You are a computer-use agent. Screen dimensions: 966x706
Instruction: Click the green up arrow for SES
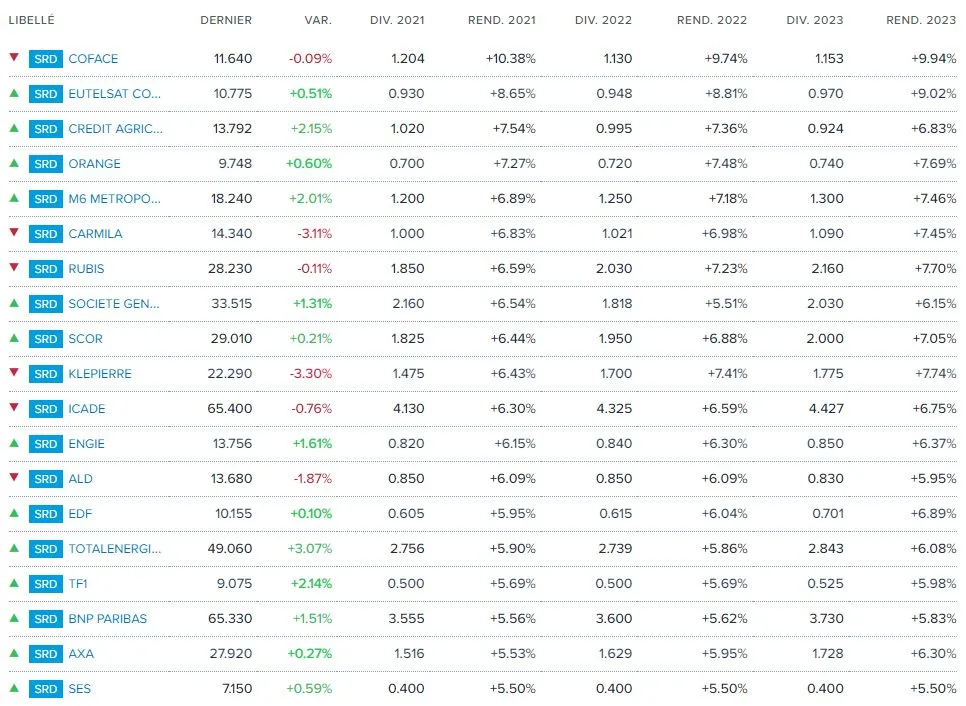(14, 688)
